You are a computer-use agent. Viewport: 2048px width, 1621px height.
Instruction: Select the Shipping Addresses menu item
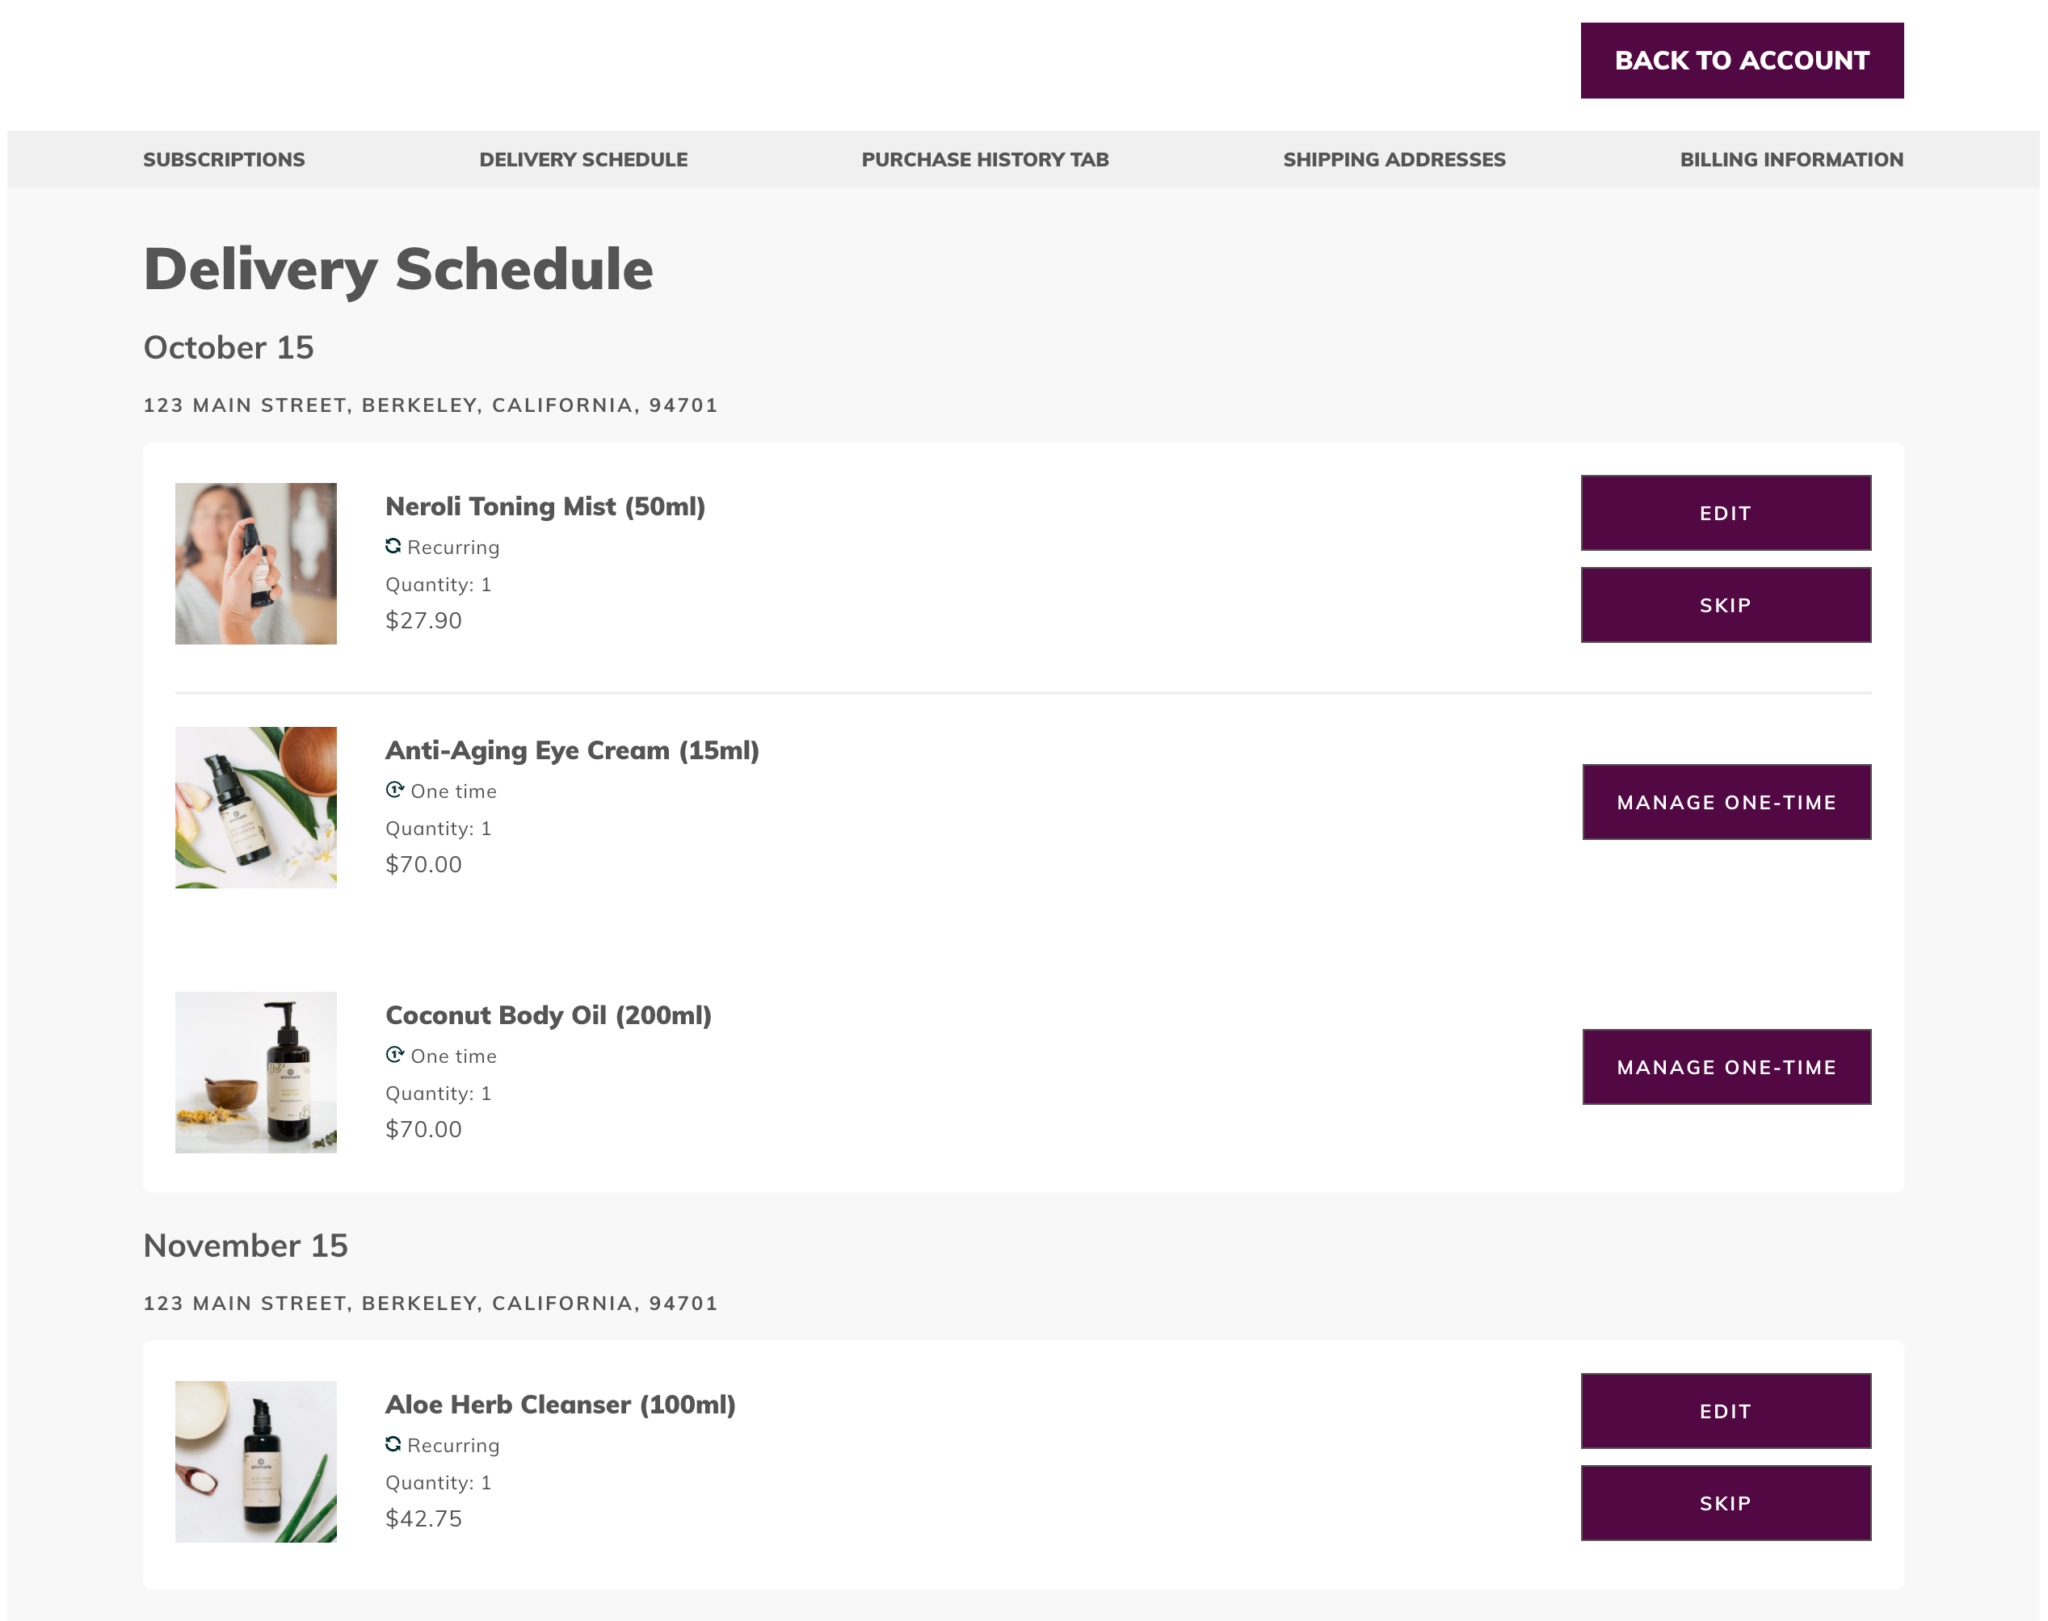1395,160
